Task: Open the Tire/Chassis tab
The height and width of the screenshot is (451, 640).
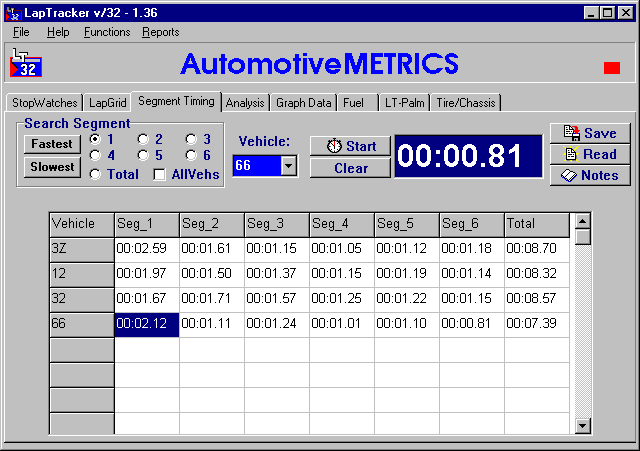Action: point(466,103)
